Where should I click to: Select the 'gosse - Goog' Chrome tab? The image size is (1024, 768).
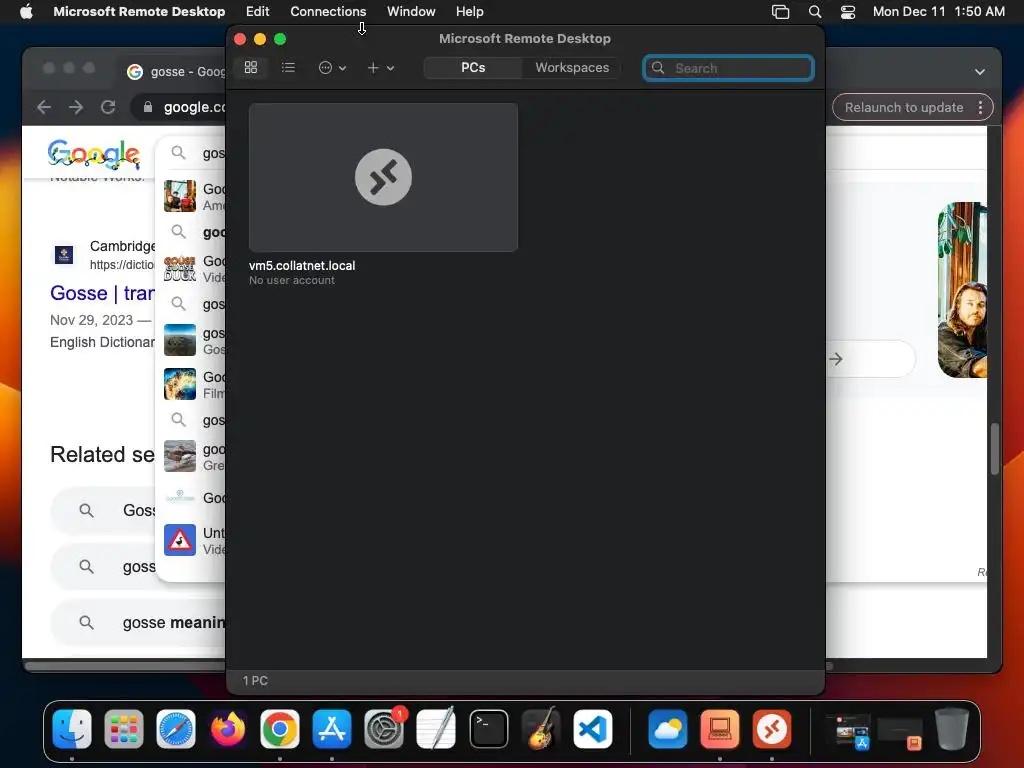click(175, 72)
